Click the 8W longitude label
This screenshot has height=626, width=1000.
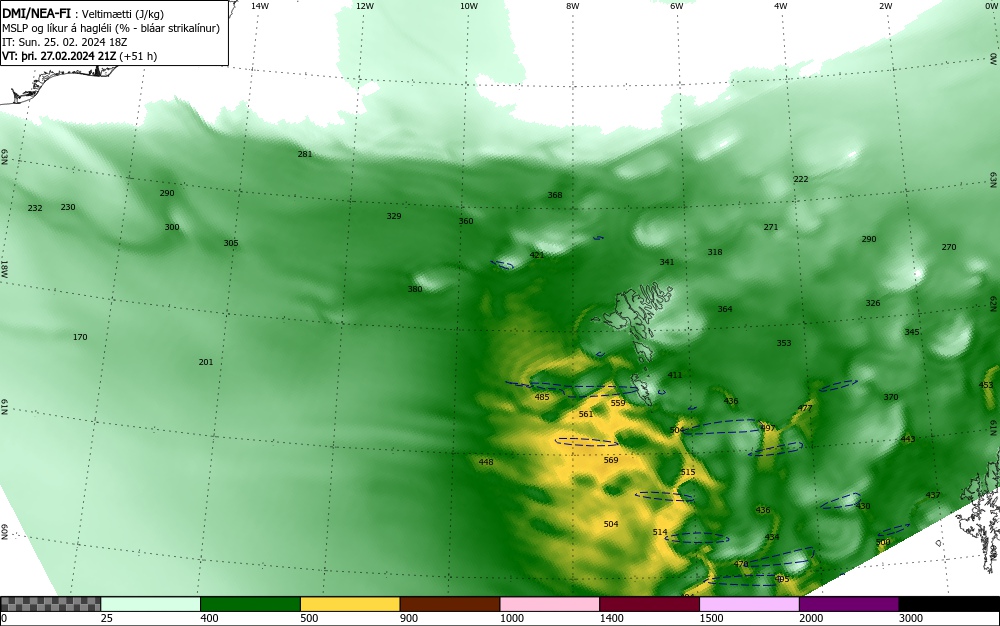573,6
